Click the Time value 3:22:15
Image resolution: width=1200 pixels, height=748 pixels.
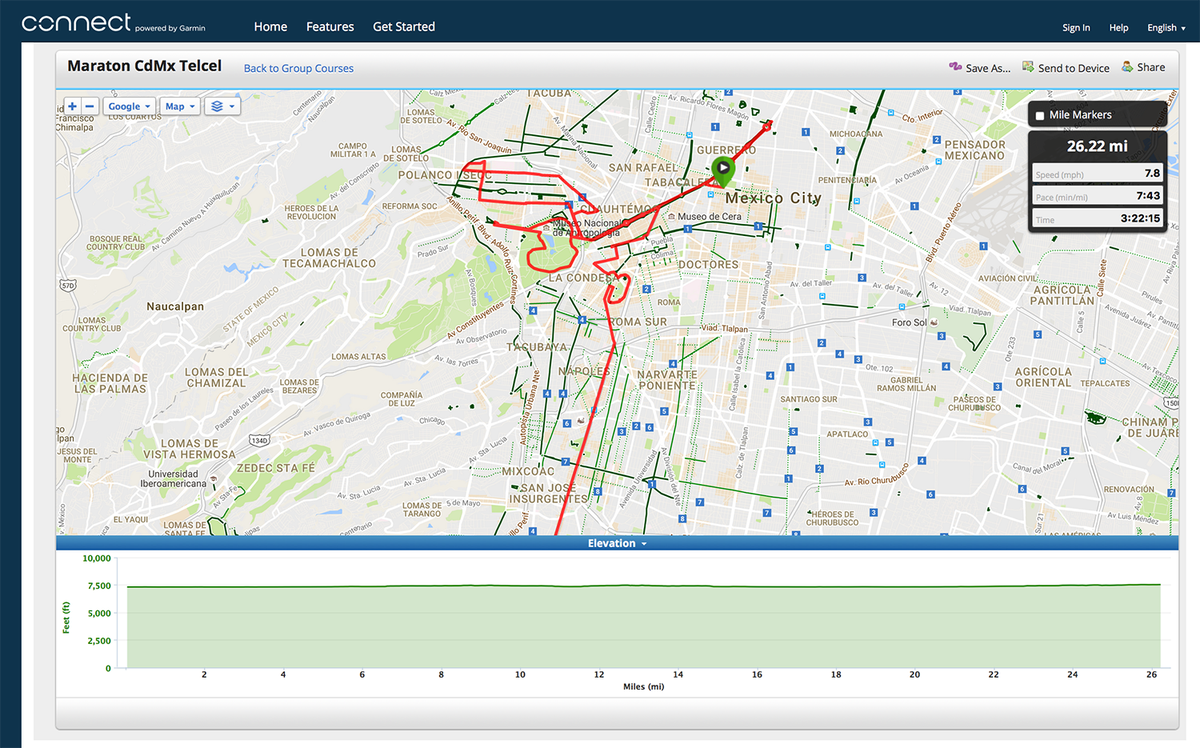[x=1142, y=219]
